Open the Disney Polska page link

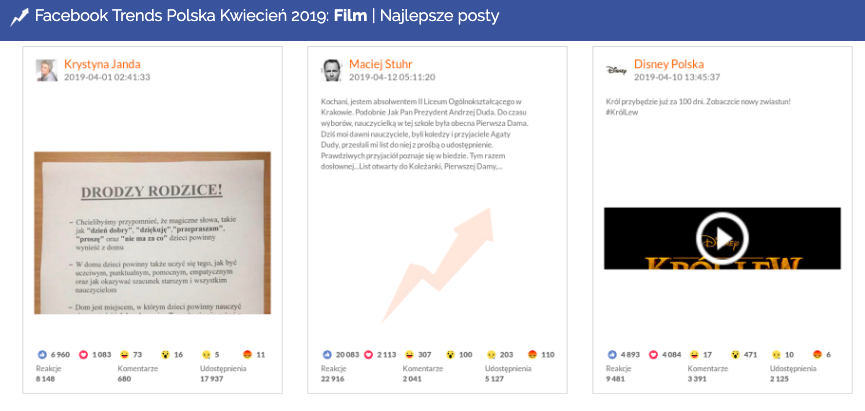click(x=668, y=64)
